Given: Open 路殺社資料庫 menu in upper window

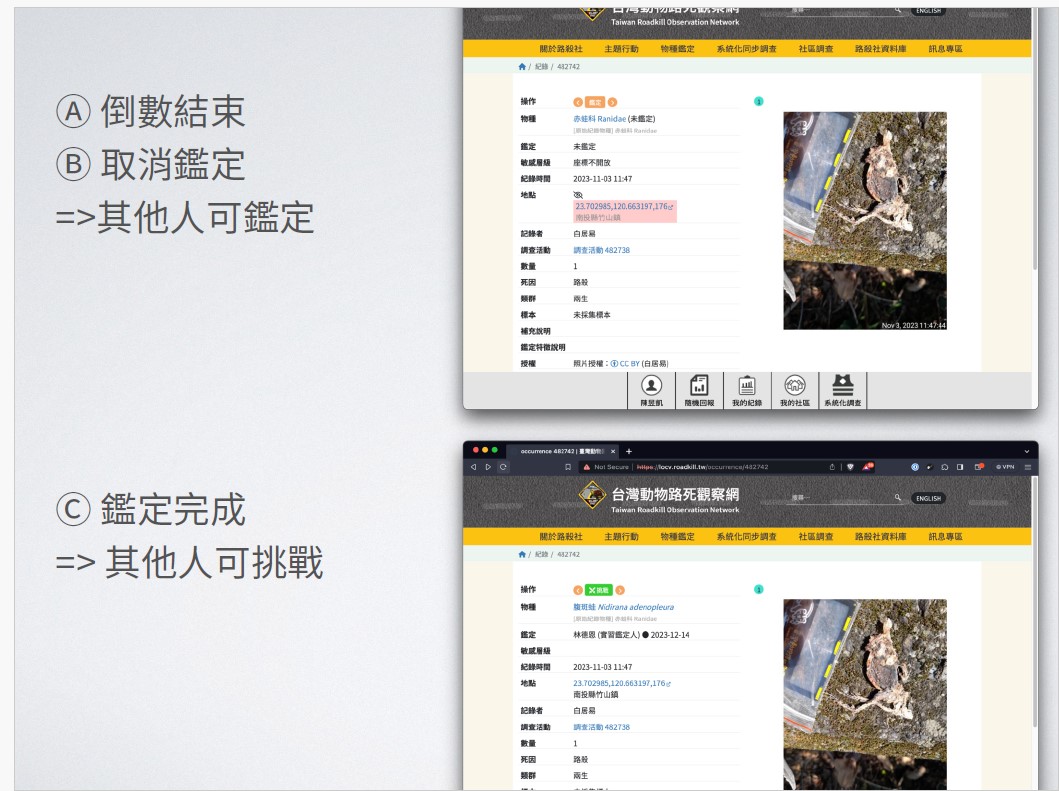Looking at the screenshot, I should coord(880,49).
